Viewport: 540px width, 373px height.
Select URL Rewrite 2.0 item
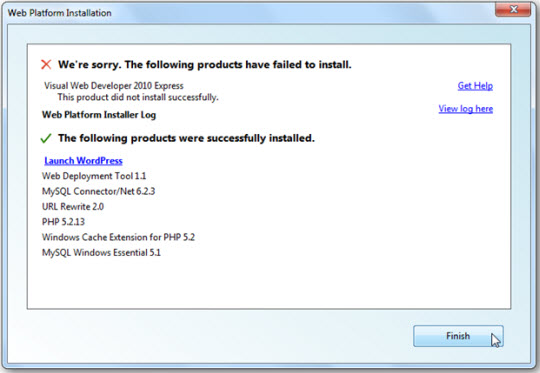[x=73, y=207]
